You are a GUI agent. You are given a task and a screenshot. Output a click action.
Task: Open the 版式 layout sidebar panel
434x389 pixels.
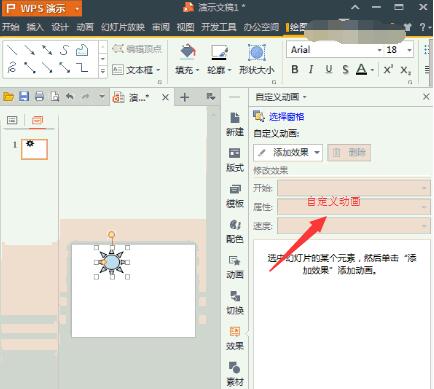(235, 160)
